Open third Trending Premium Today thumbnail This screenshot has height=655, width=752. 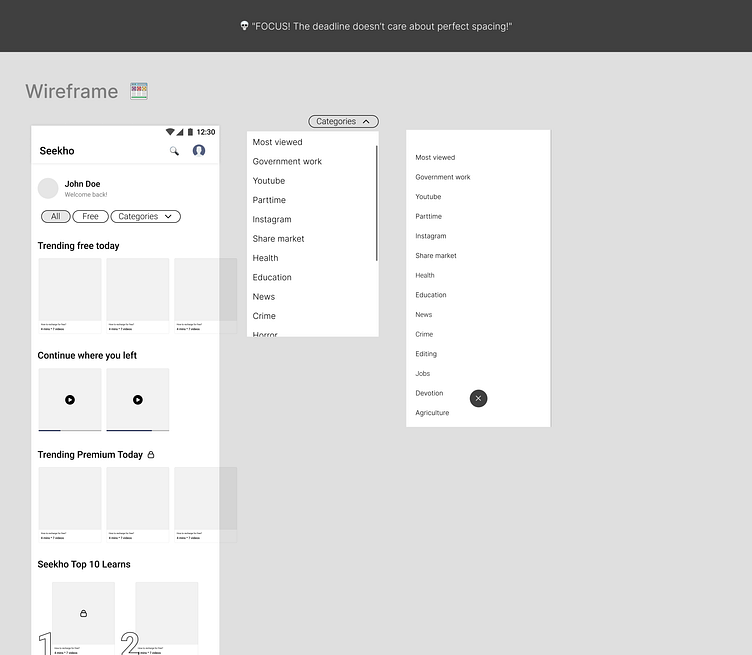point(206,499)
